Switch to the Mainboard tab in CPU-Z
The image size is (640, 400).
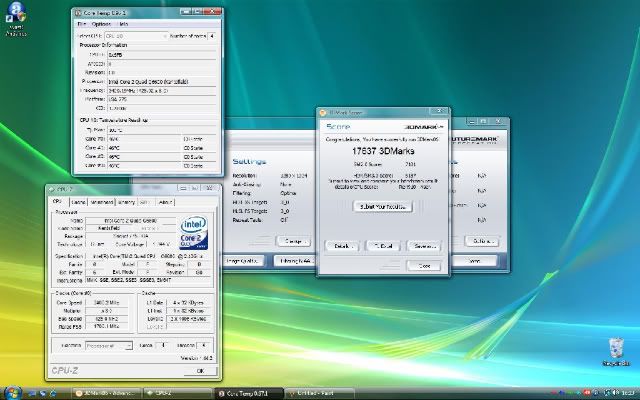click(102, 202)
